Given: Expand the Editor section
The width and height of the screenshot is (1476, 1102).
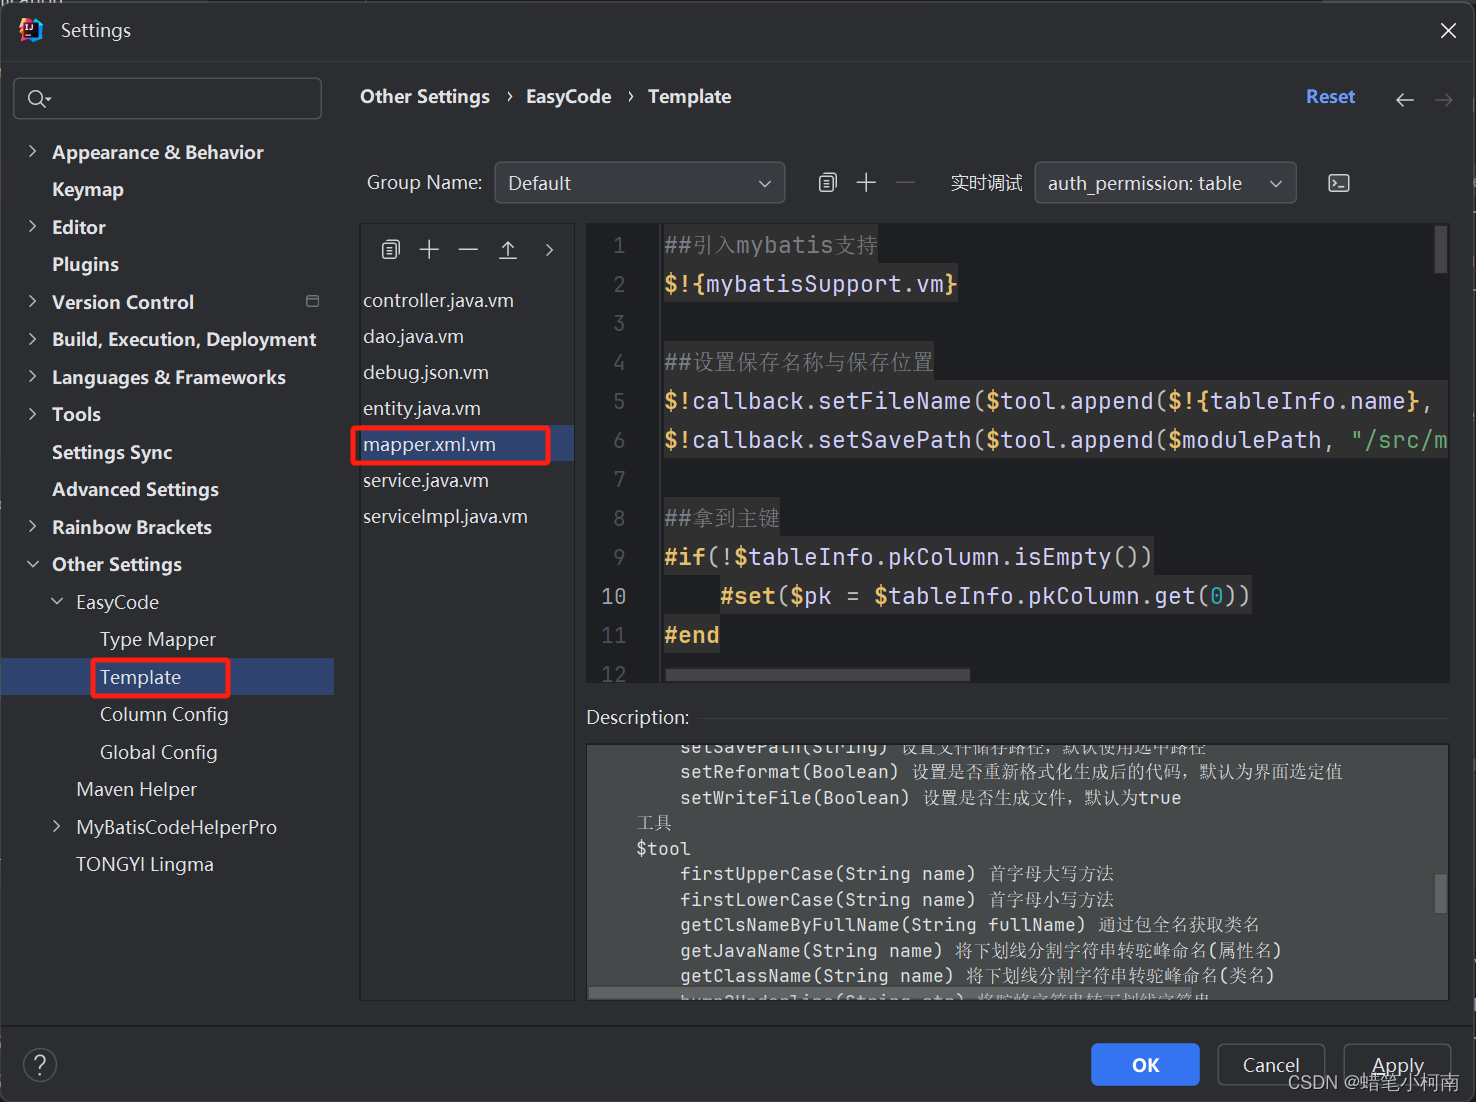Looking at the screenshot, I should (32, 226).
